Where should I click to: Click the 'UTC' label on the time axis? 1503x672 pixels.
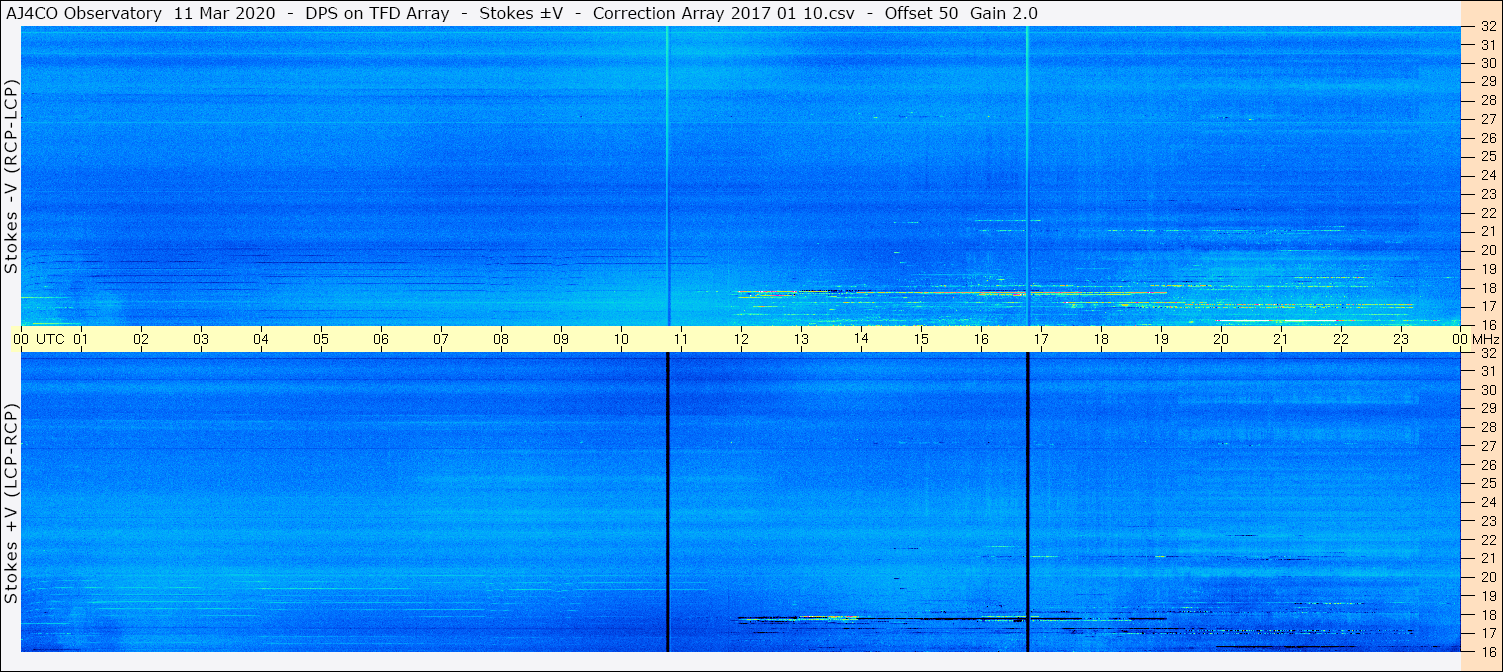click(x=50, y=339)
